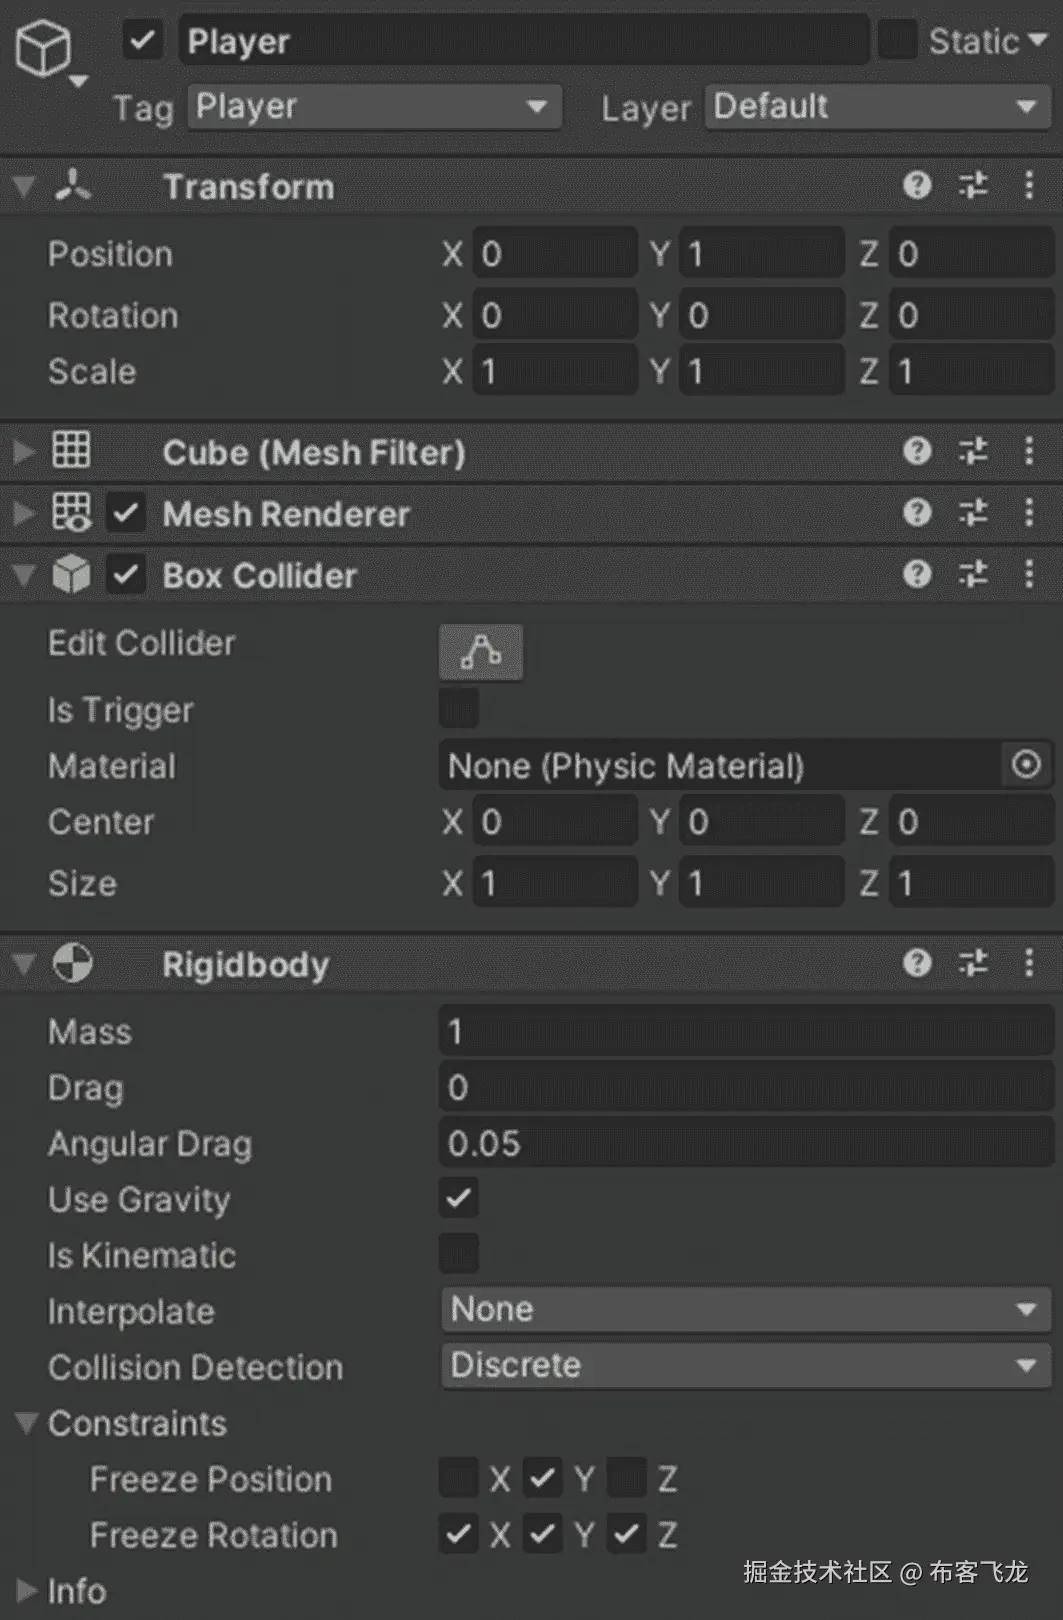Viewport: 1063px width, 1620px height.
Task: Toggle the Static checkbox
Action: point(897,41)
